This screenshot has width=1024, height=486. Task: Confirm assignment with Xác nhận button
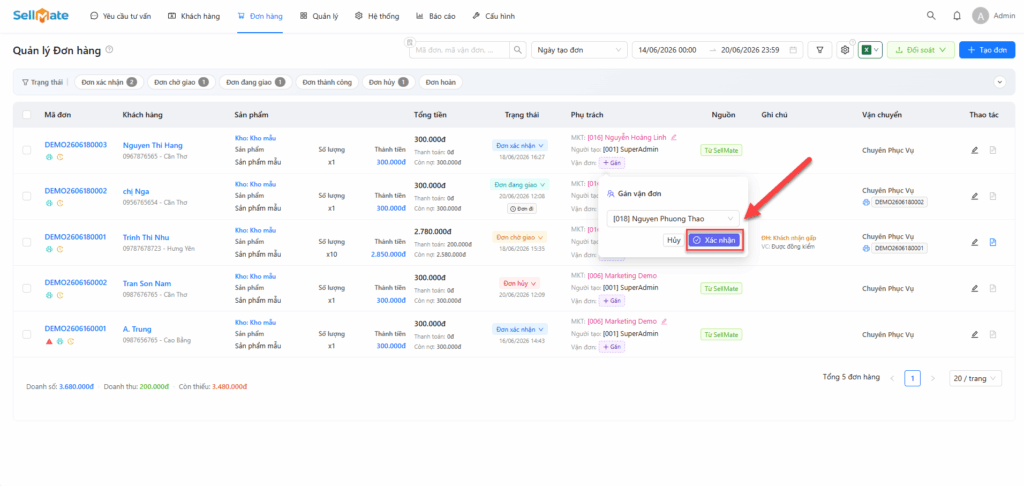714,240
